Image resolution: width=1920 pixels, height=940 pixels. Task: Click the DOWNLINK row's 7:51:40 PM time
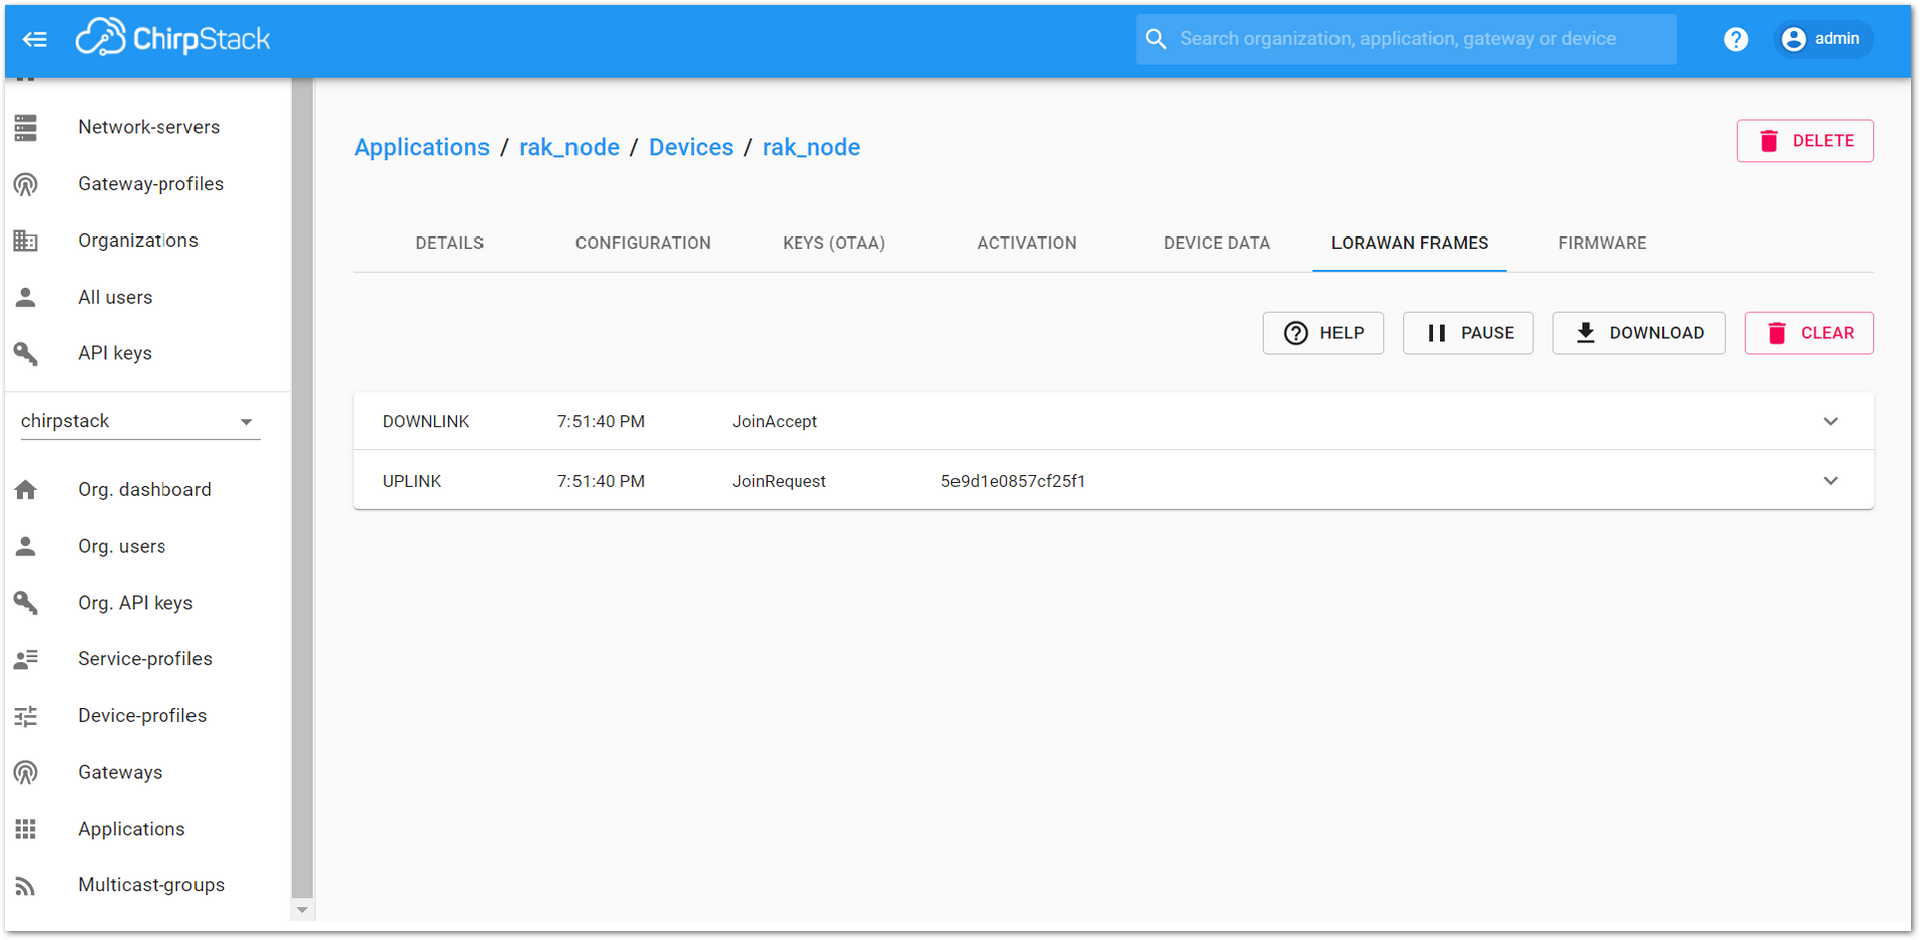[600, 422]
